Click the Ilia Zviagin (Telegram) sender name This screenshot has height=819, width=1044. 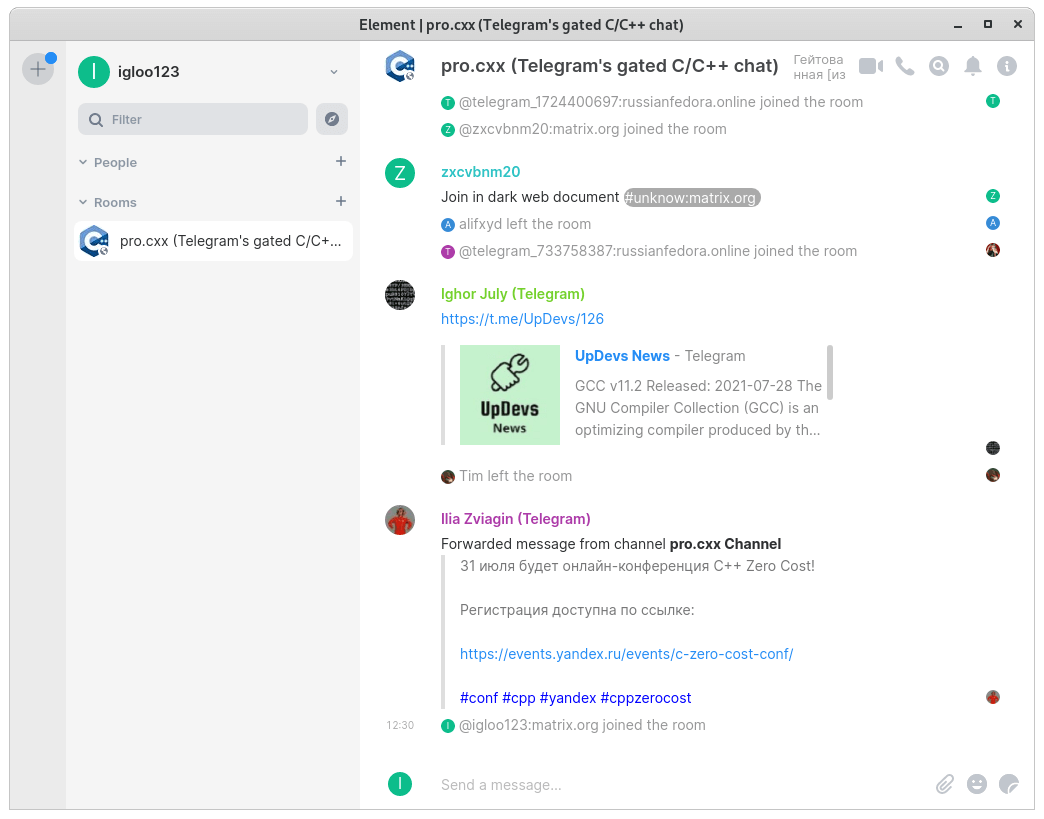pos(515,519)
